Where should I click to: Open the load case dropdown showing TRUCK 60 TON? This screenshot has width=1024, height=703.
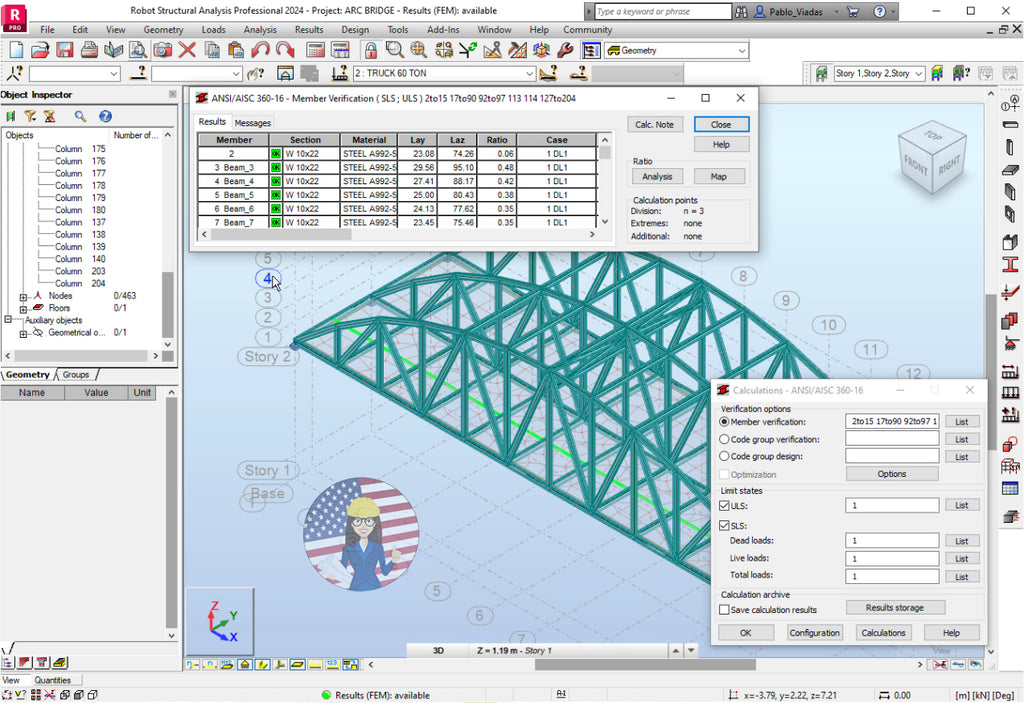tap(529, 74)
